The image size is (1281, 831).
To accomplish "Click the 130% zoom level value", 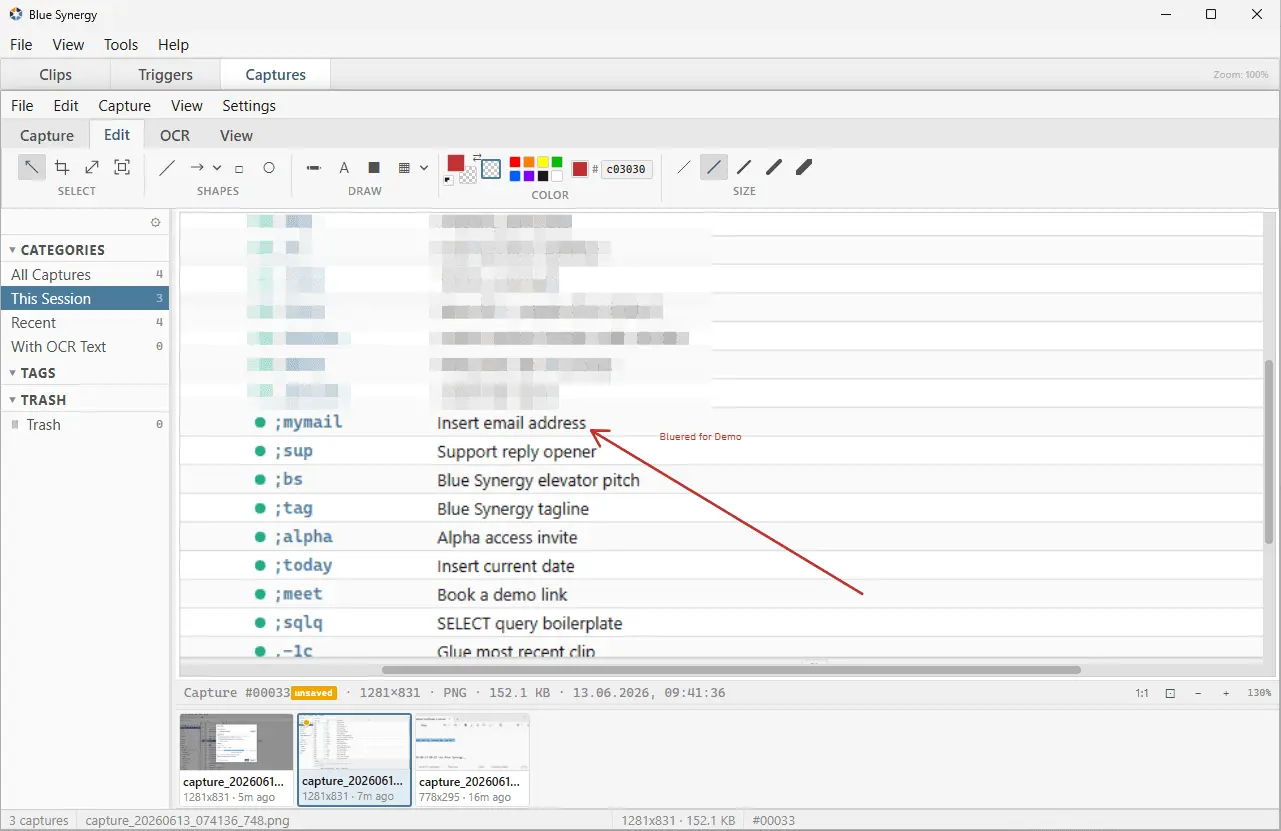I will pyautogui.click(x=1259, y=693).
